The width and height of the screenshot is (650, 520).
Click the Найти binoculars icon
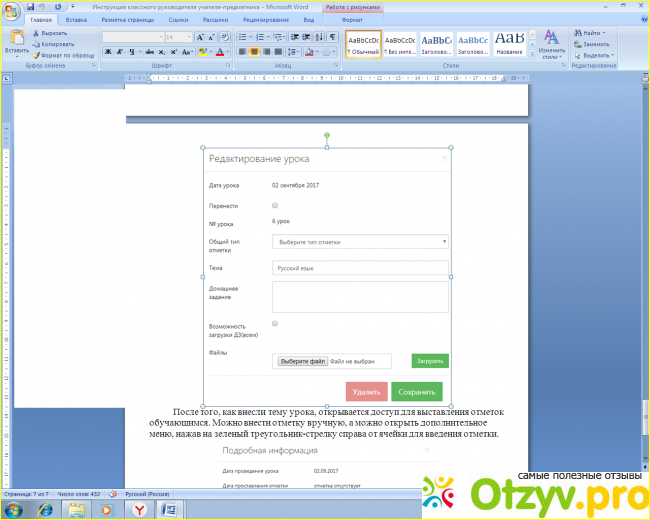578,33
